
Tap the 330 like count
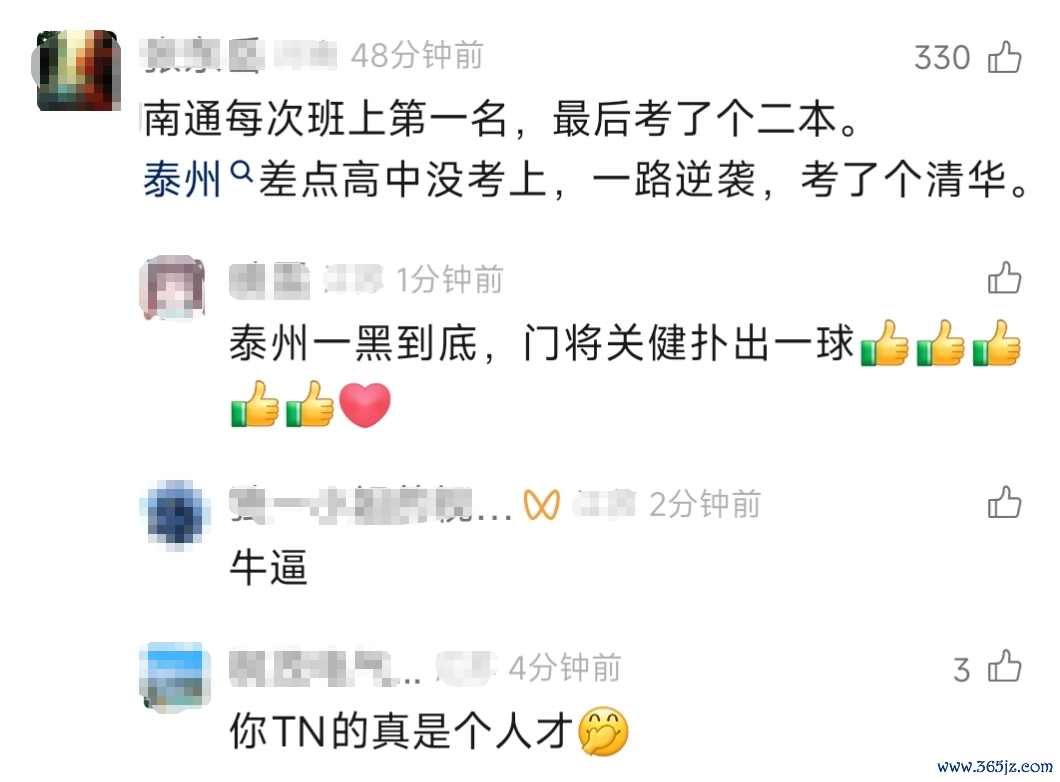[x=942, y=57]
